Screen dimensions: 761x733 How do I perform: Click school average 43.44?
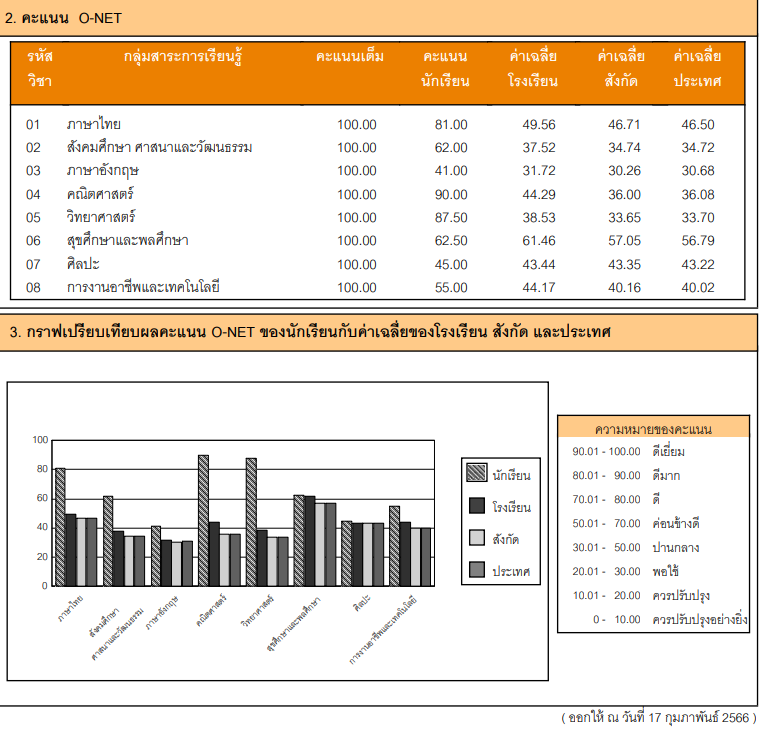[x=539, y=265]
